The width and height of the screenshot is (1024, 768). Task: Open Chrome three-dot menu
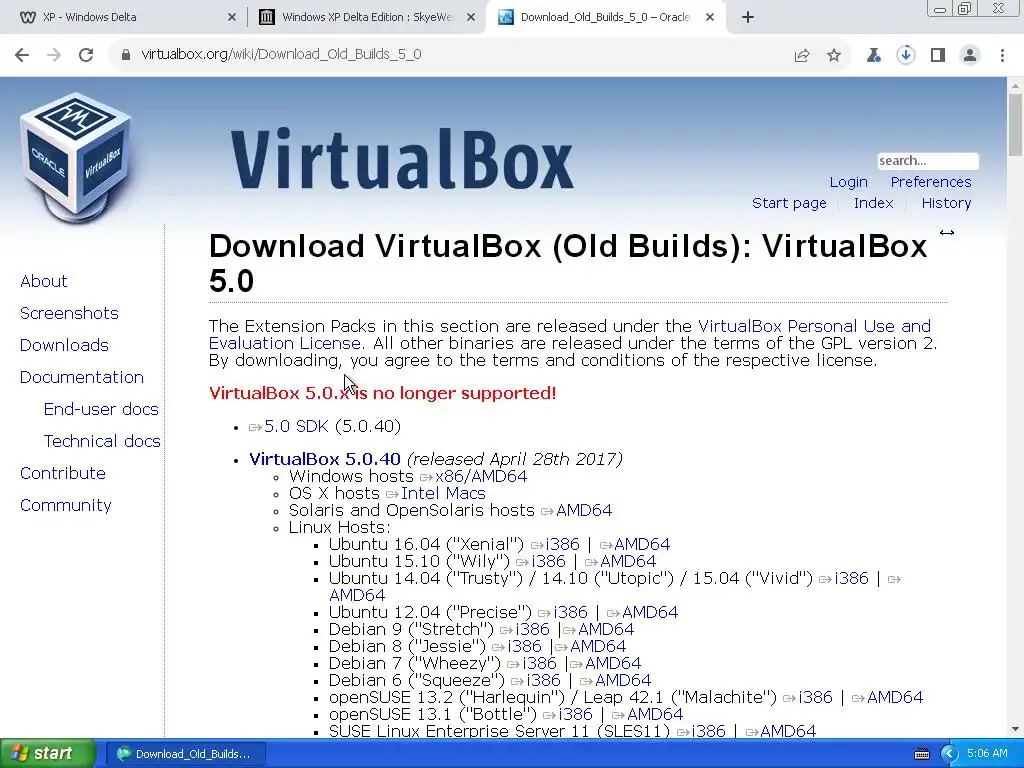1002,56
